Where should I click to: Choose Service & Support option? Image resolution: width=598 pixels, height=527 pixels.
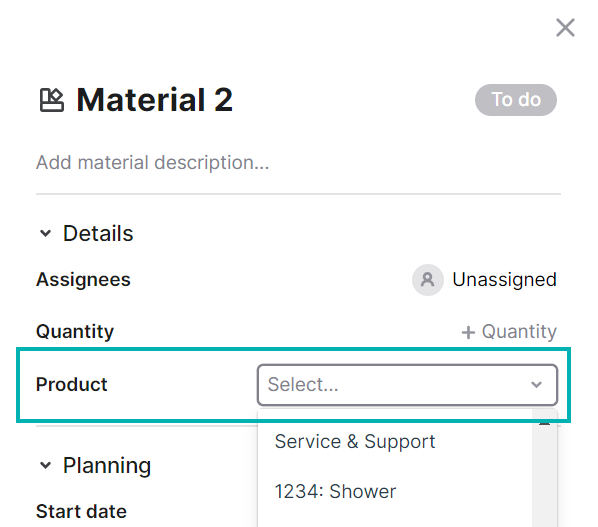pos(355,442)
